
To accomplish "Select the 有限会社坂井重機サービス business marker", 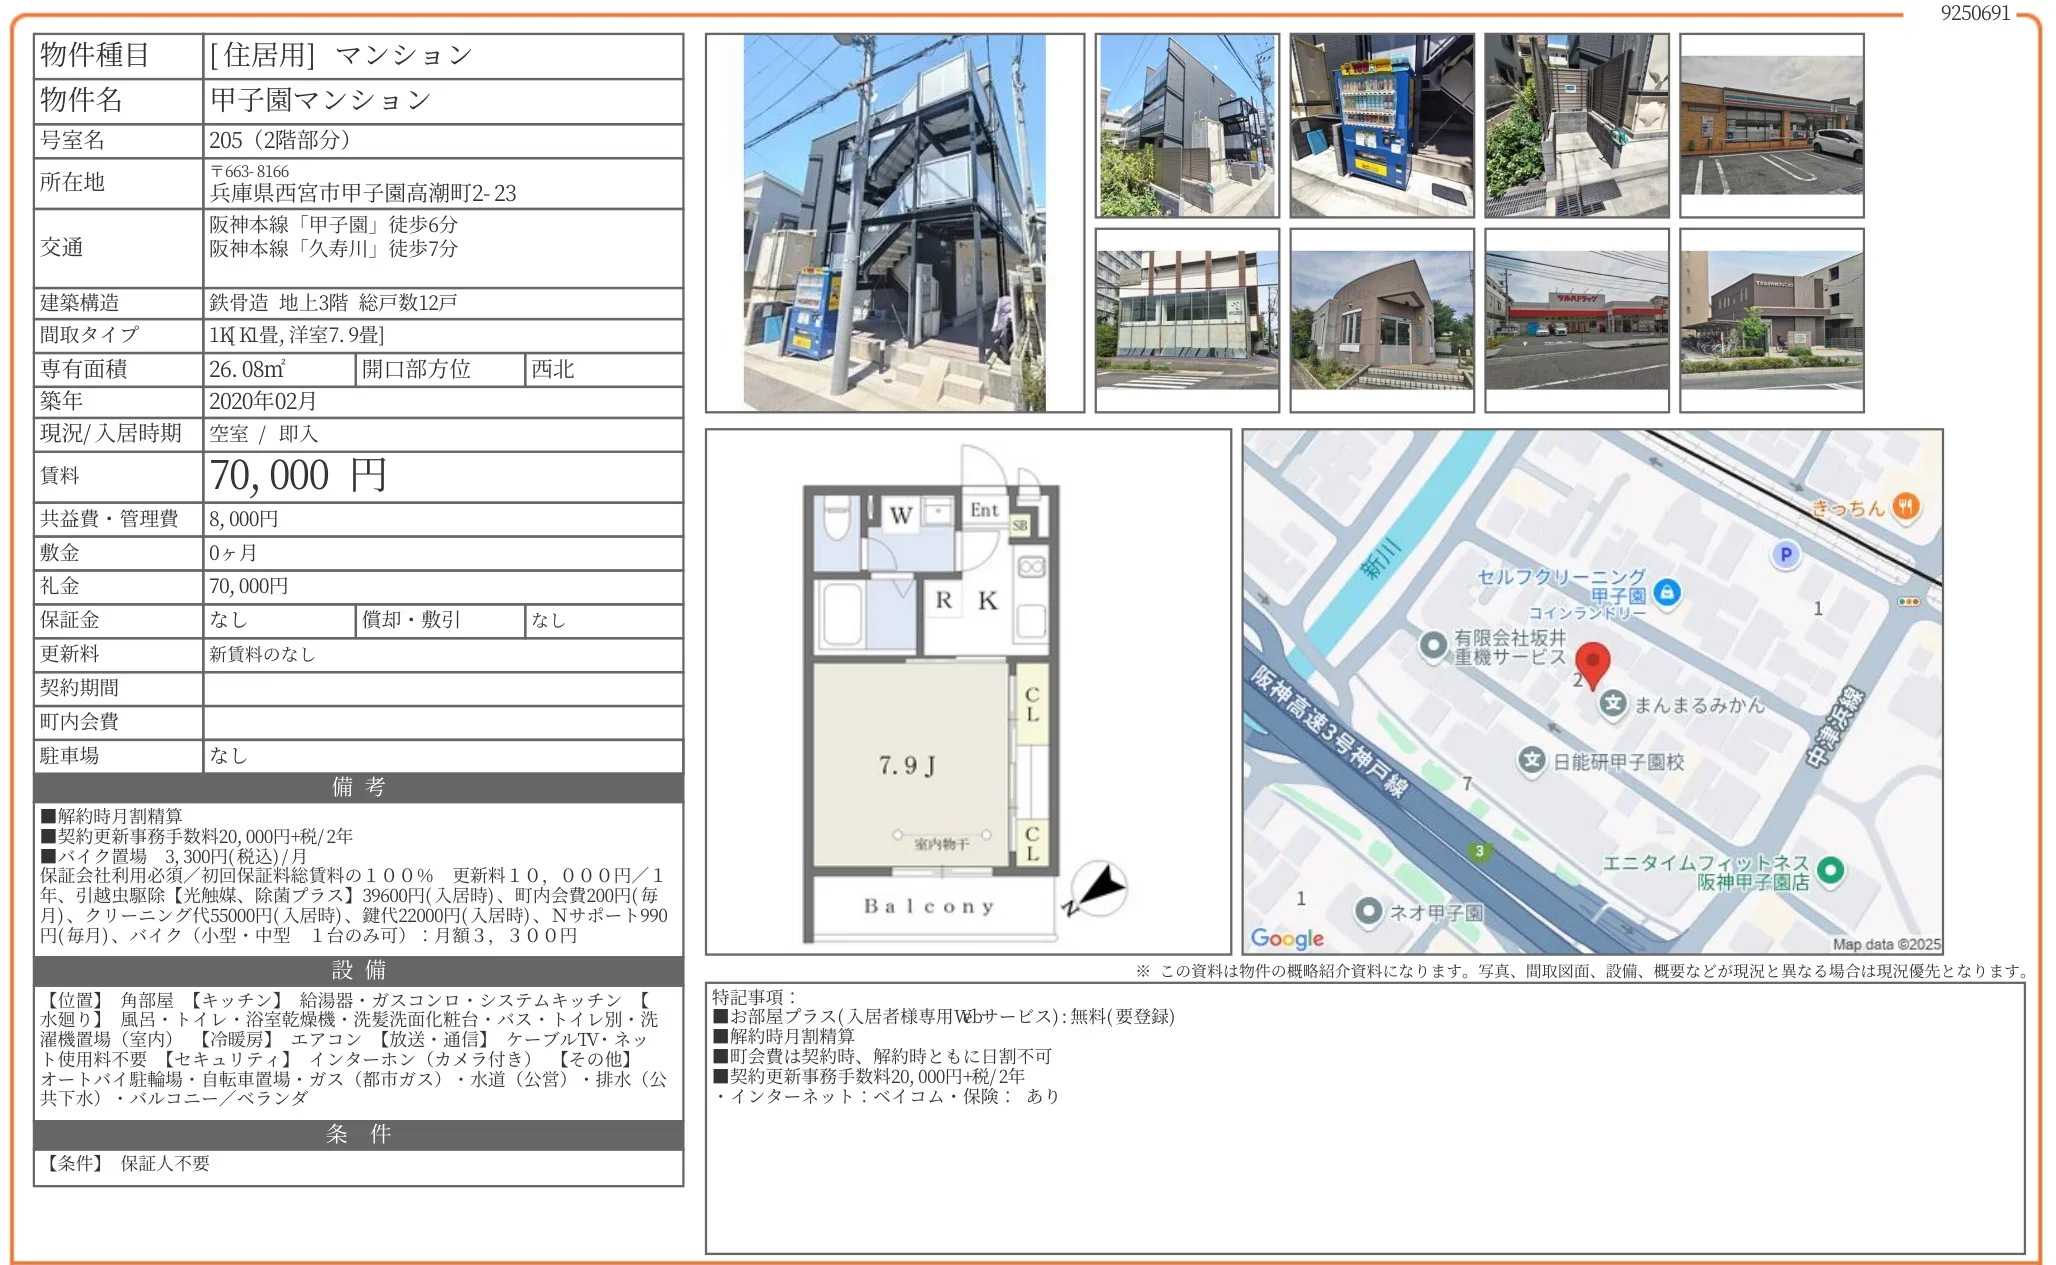I will click(1433, 646).
